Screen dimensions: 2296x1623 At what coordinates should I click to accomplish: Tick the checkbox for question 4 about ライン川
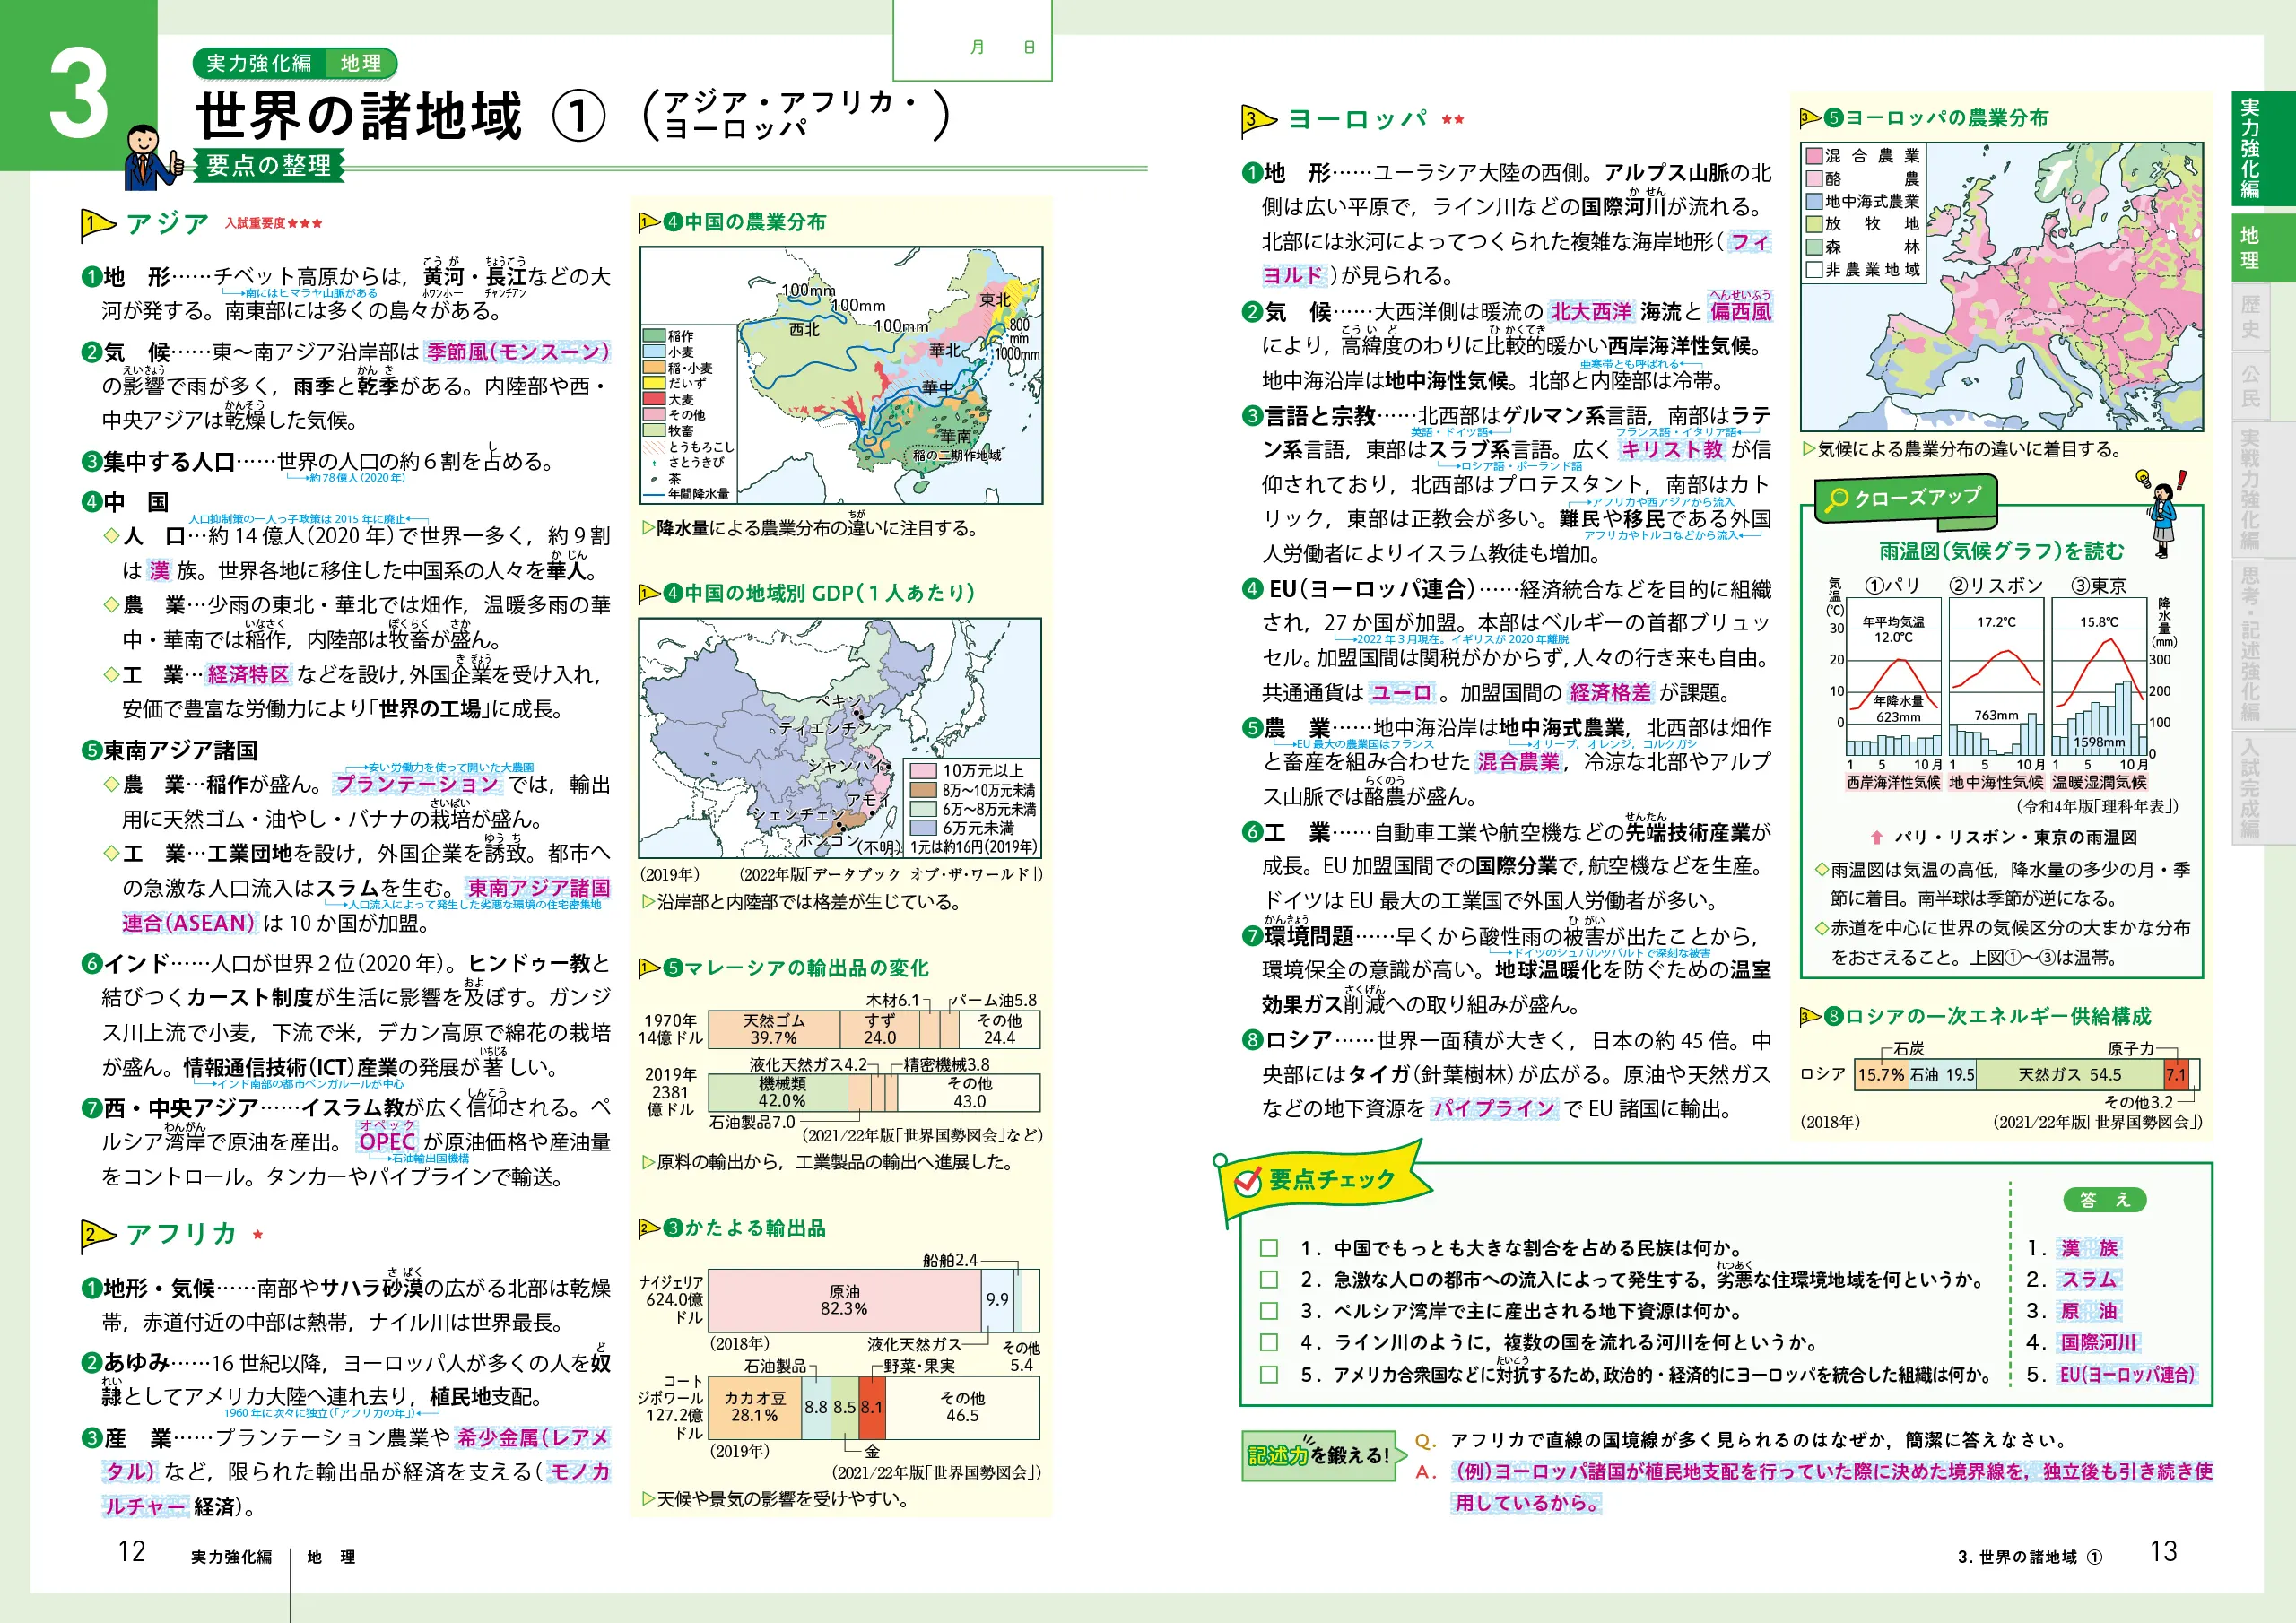point(1269,1343)
